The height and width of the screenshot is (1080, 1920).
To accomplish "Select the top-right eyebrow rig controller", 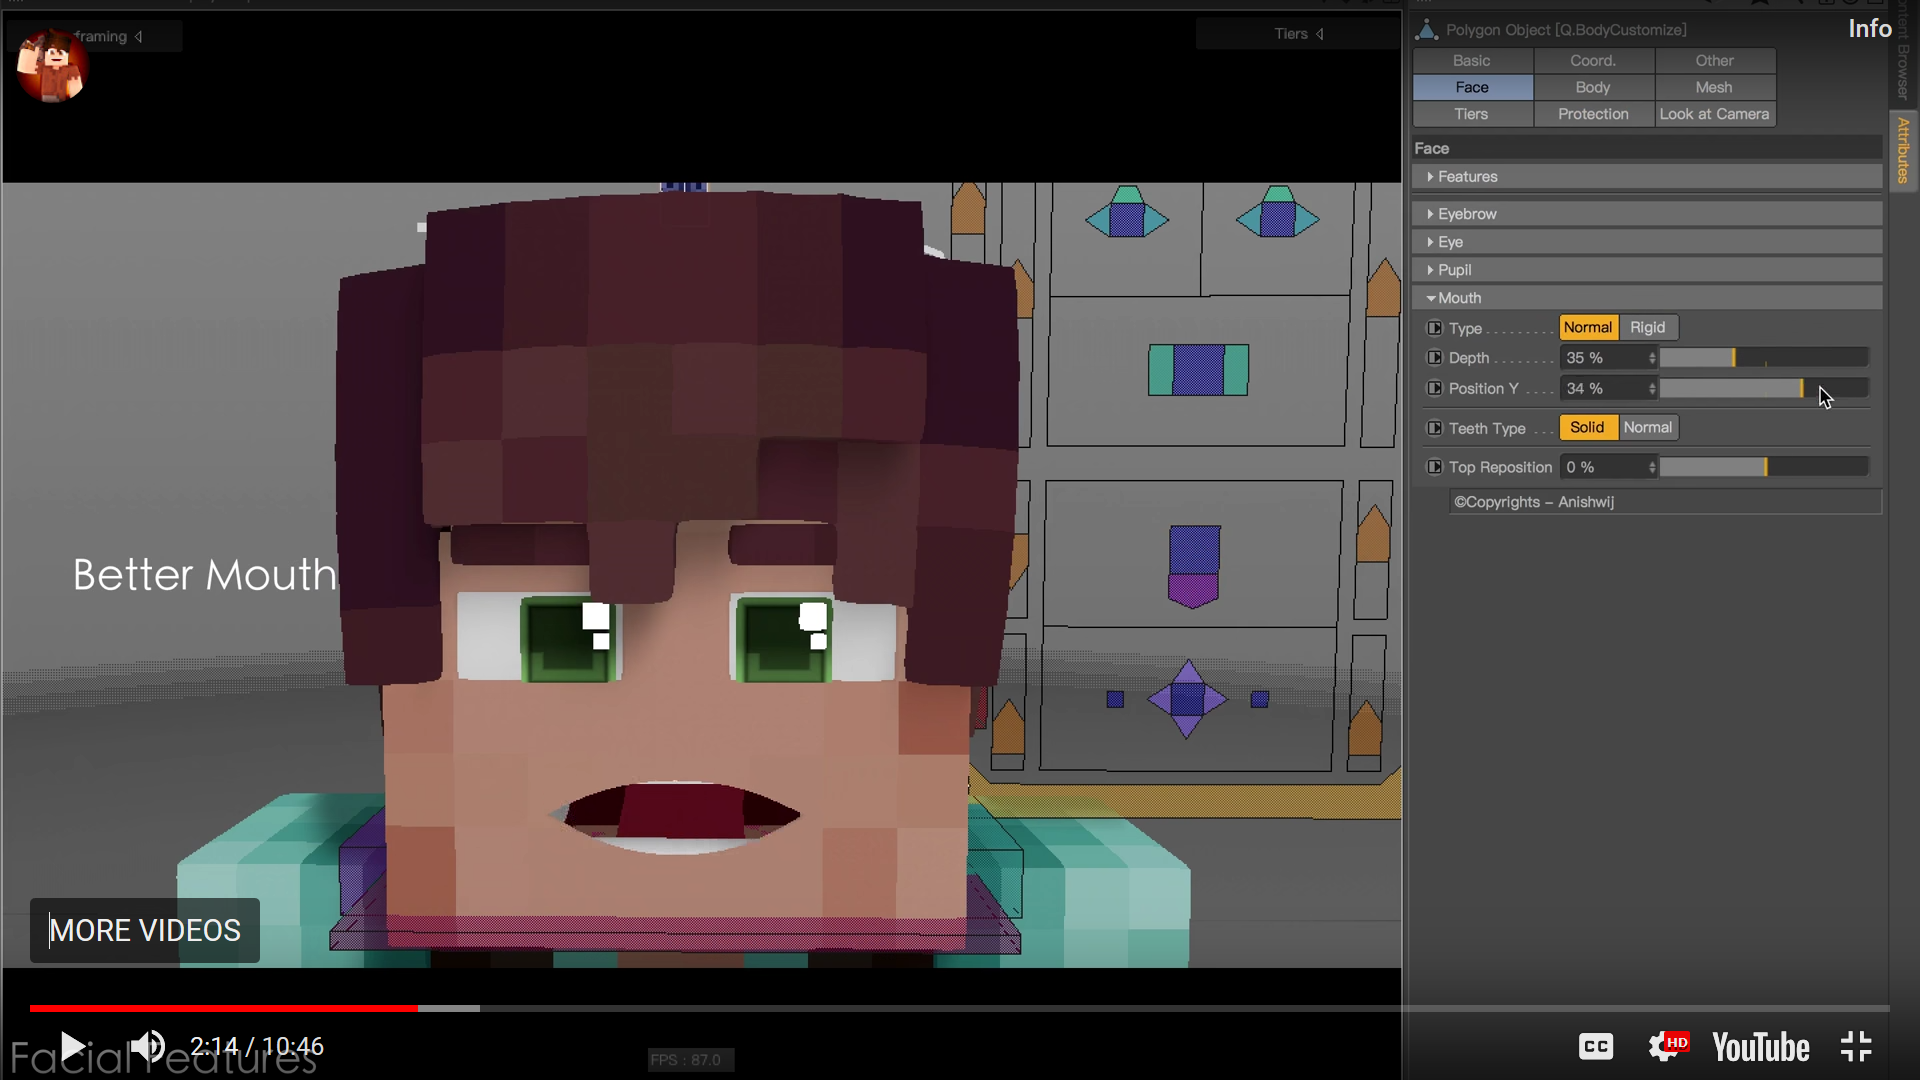I will (x=1278, y=212).
